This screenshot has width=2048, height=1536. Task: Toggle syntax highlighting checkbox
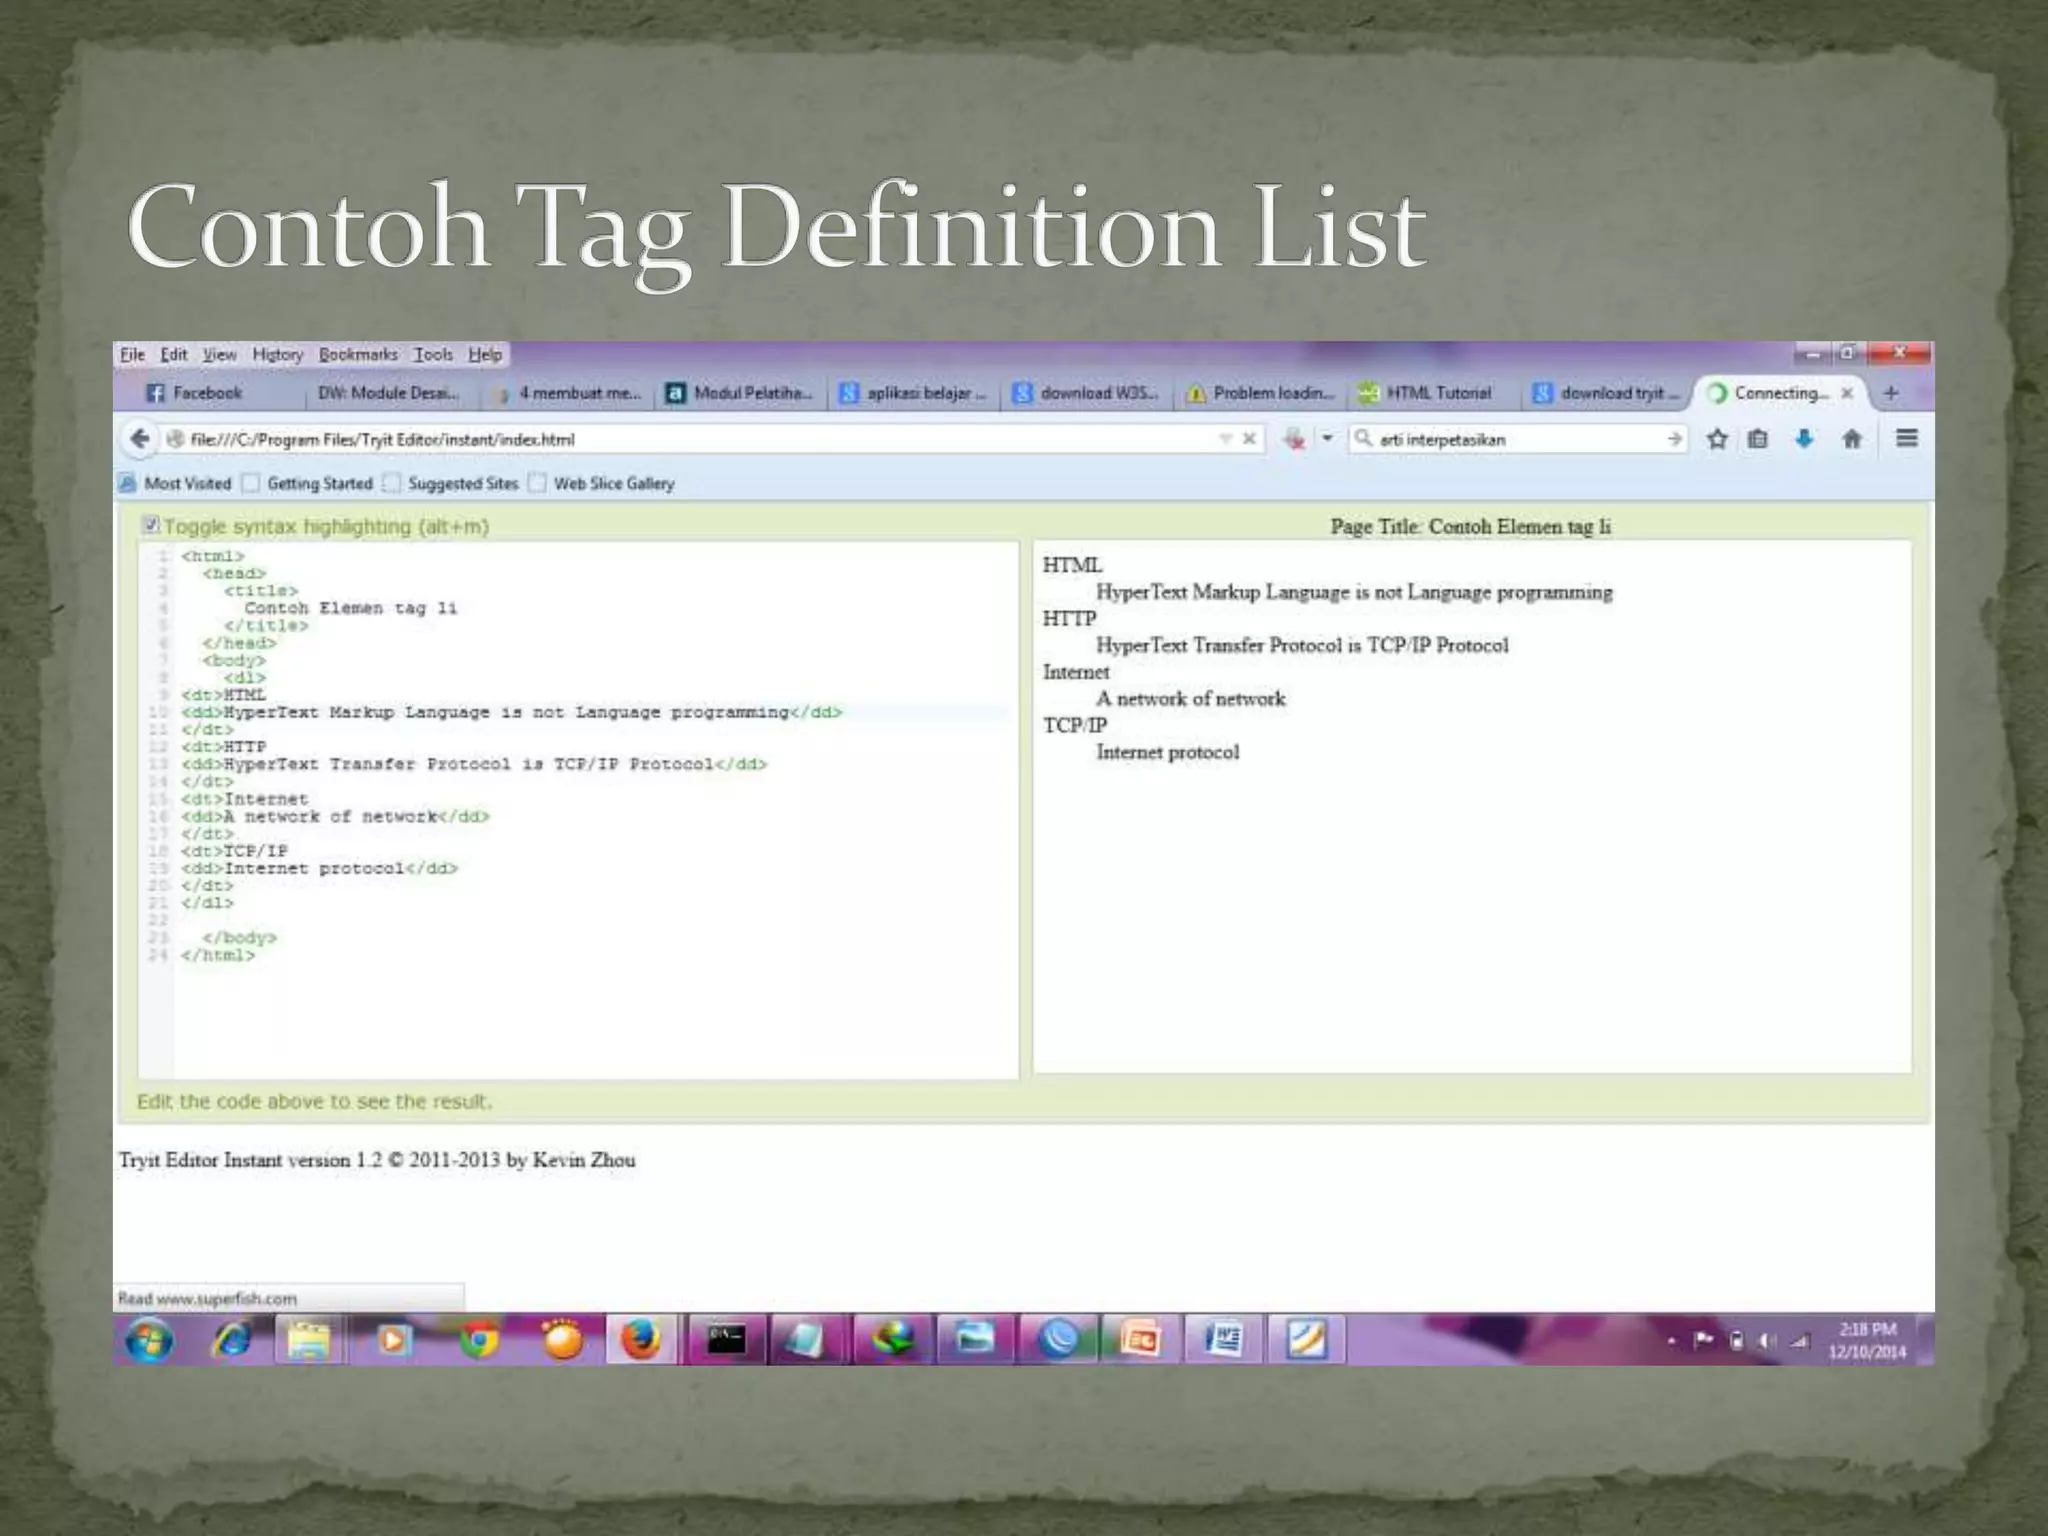pos(151,525)
